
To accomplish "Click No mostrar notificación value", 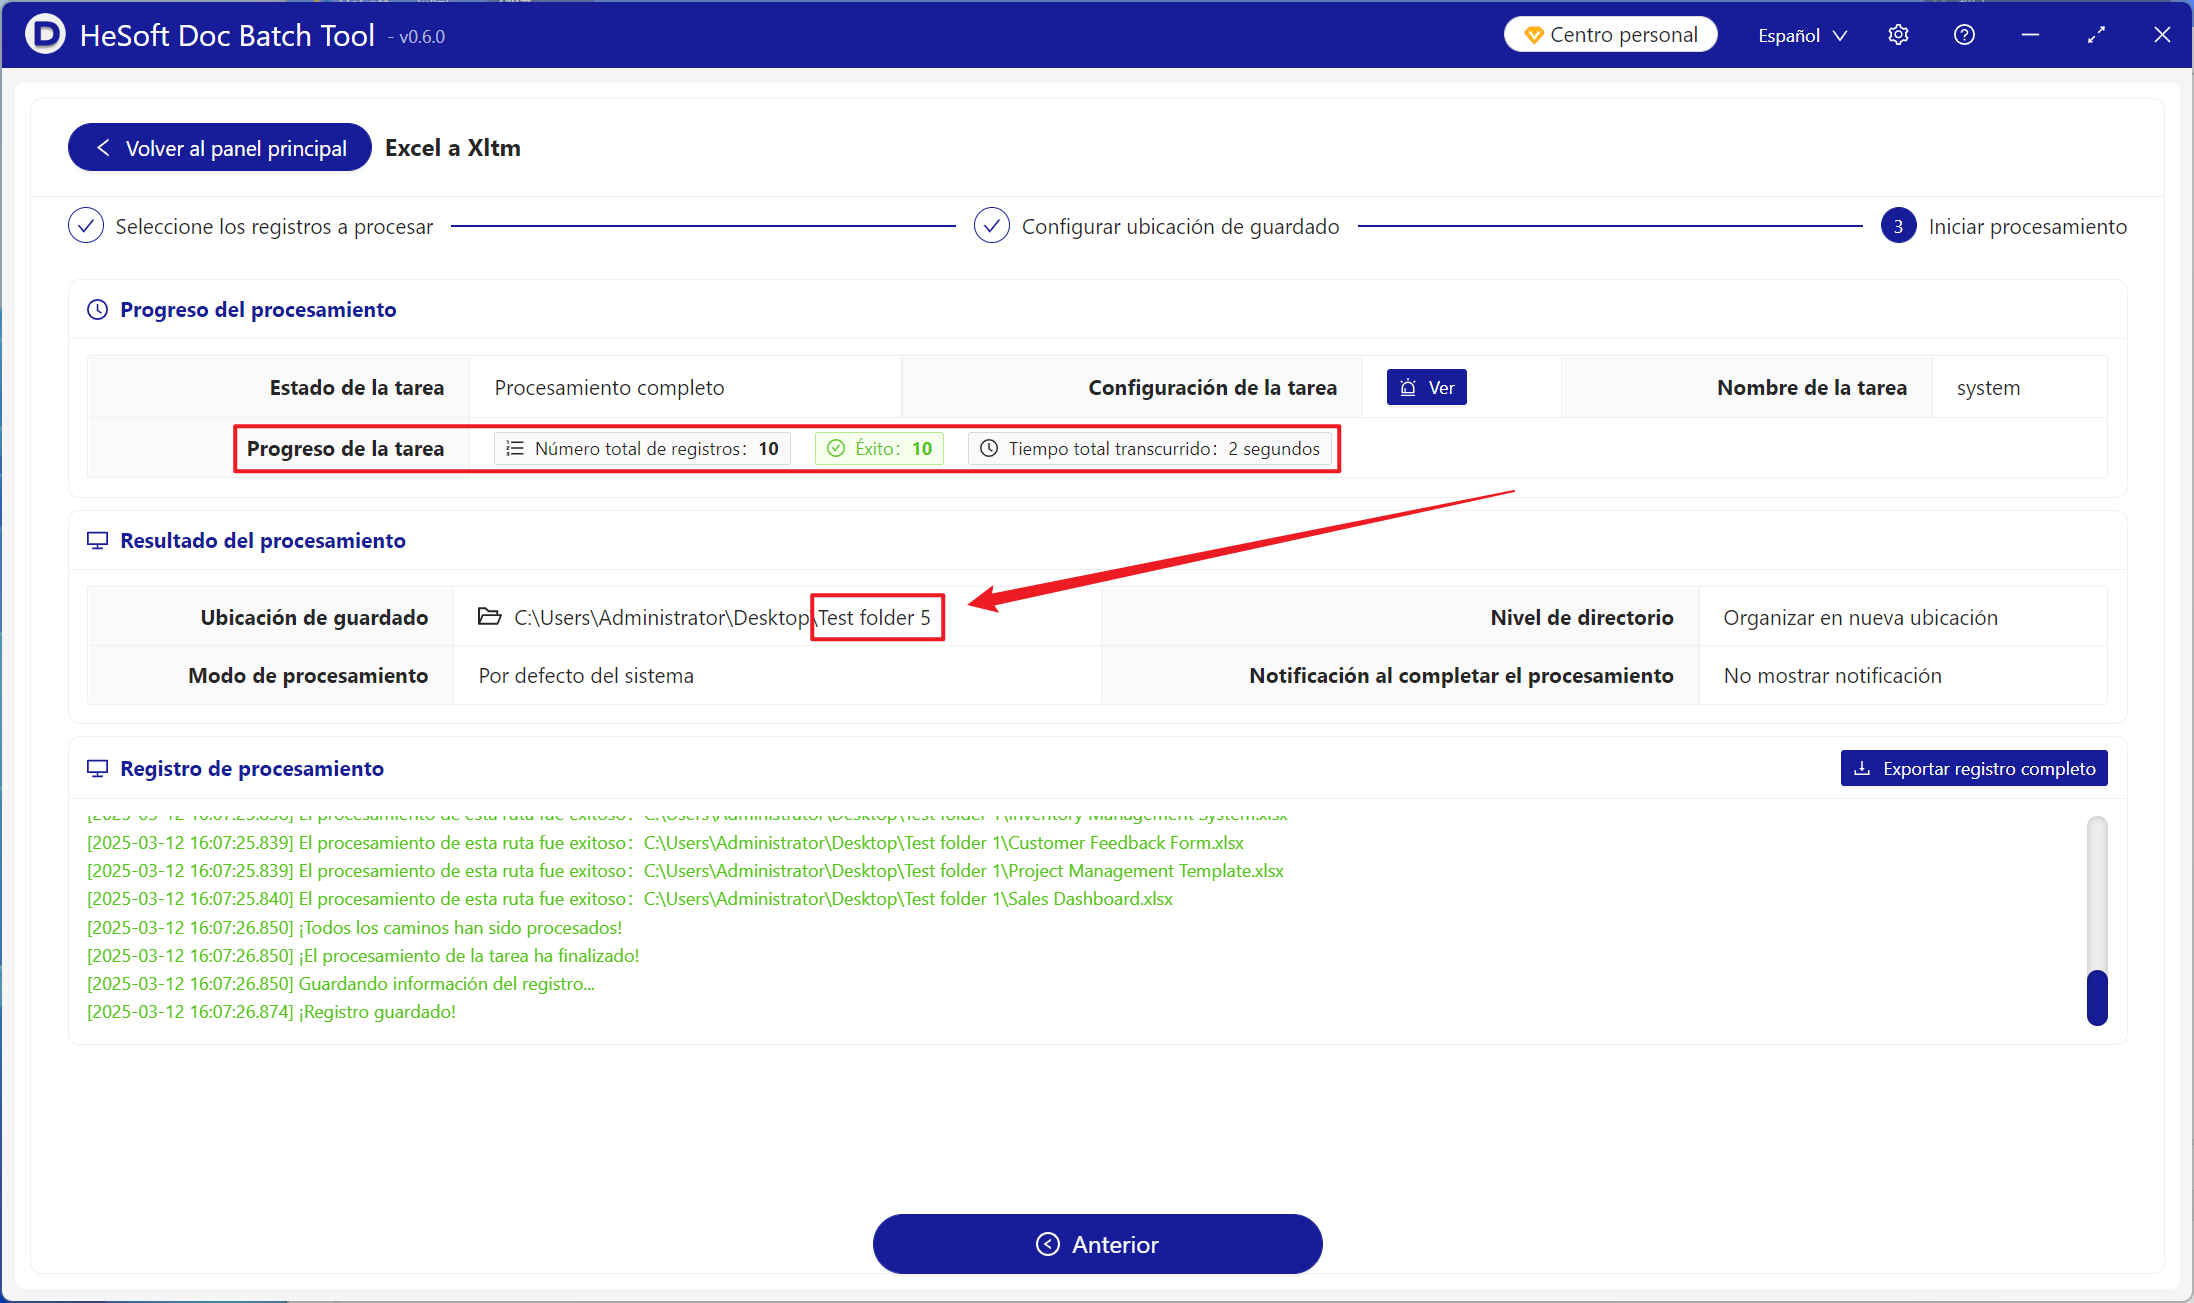I will (1832, 676).
